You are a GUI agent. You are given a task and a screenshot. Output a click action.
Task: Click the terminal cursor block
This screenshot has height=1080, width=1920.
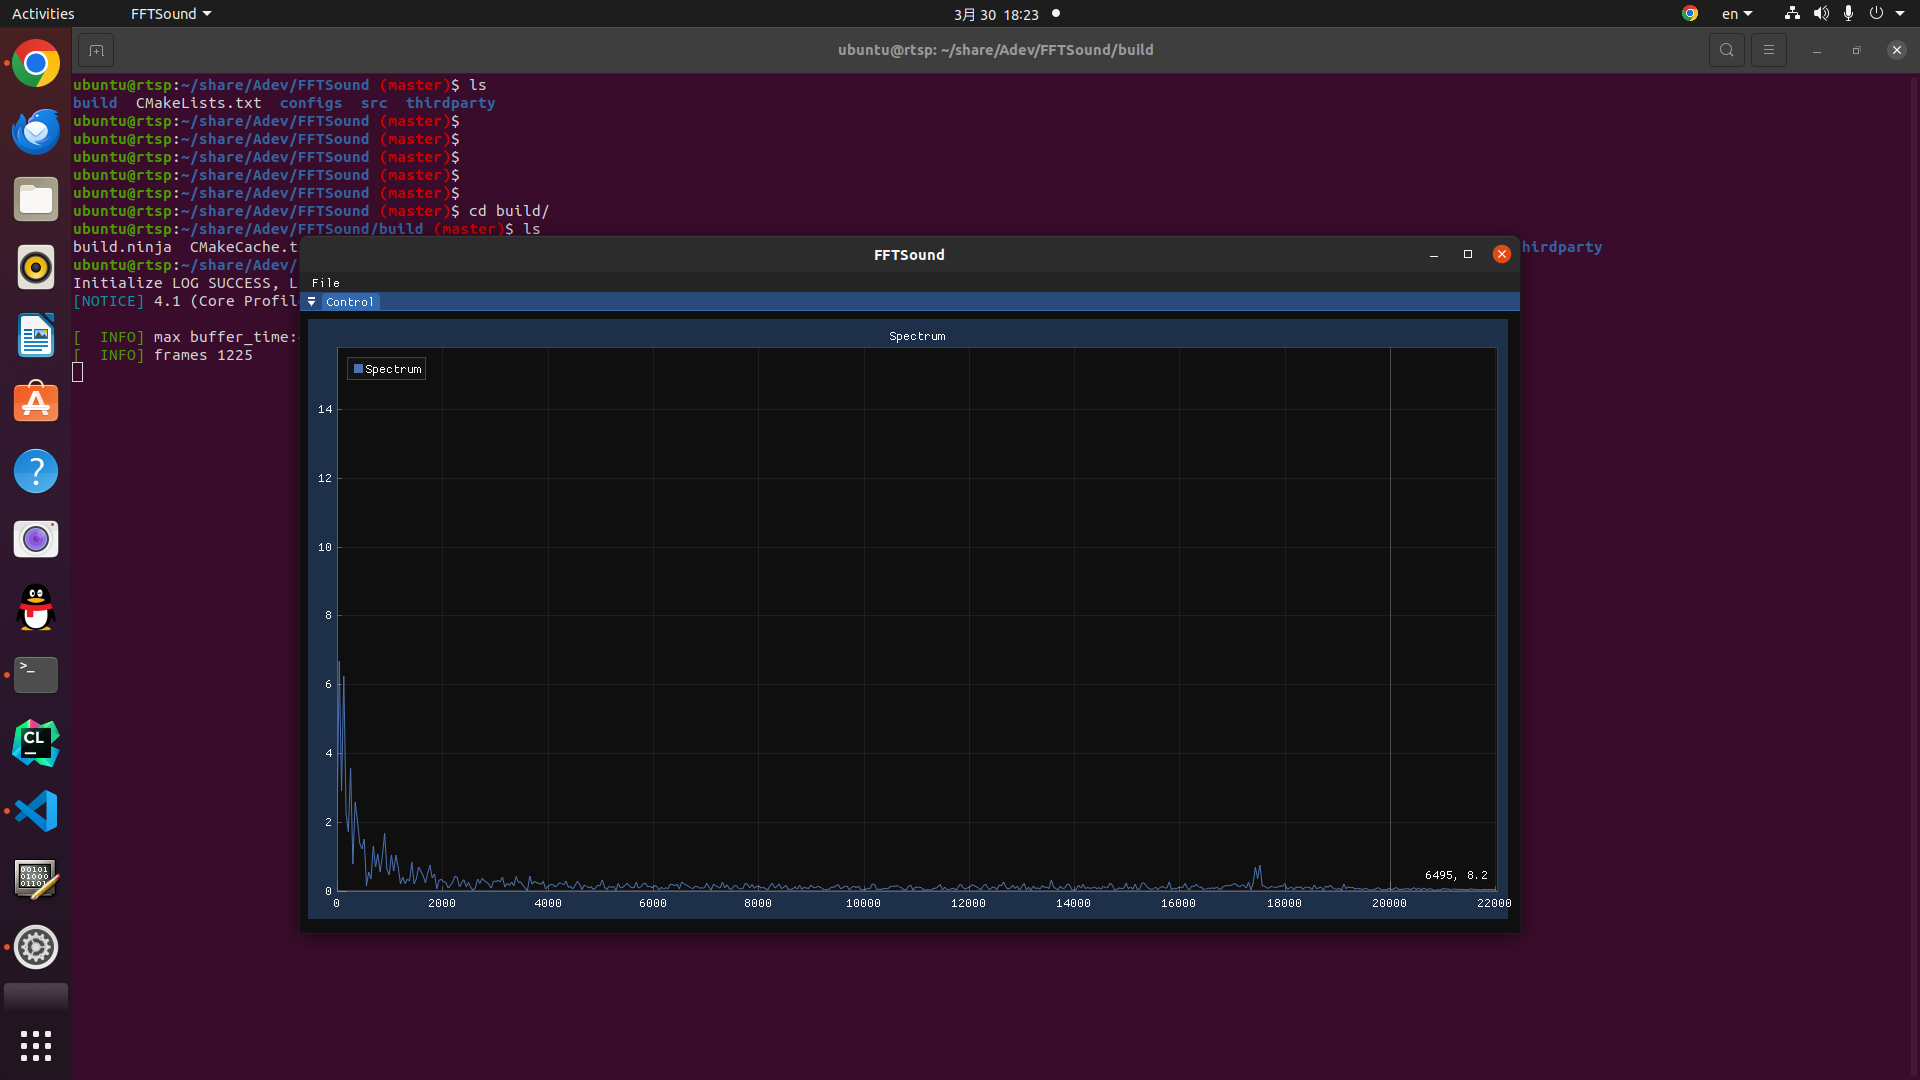78,373
